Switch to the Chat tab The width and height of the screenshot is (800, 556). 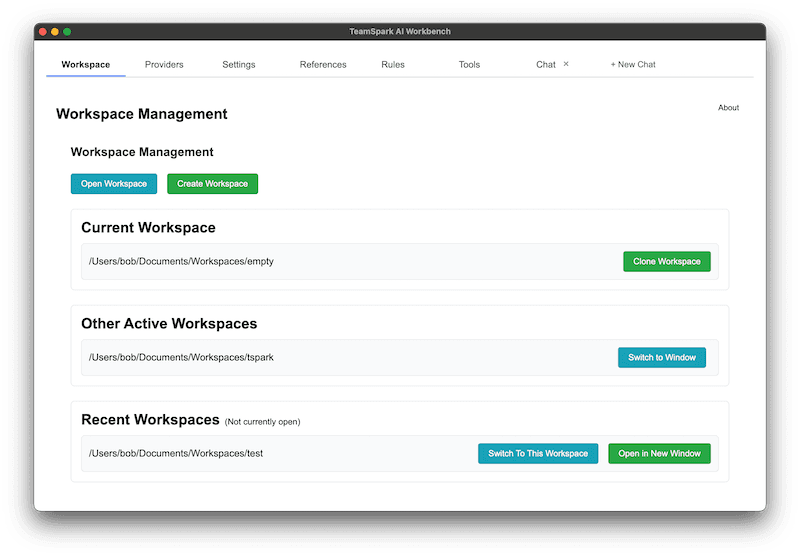point(545,65)
